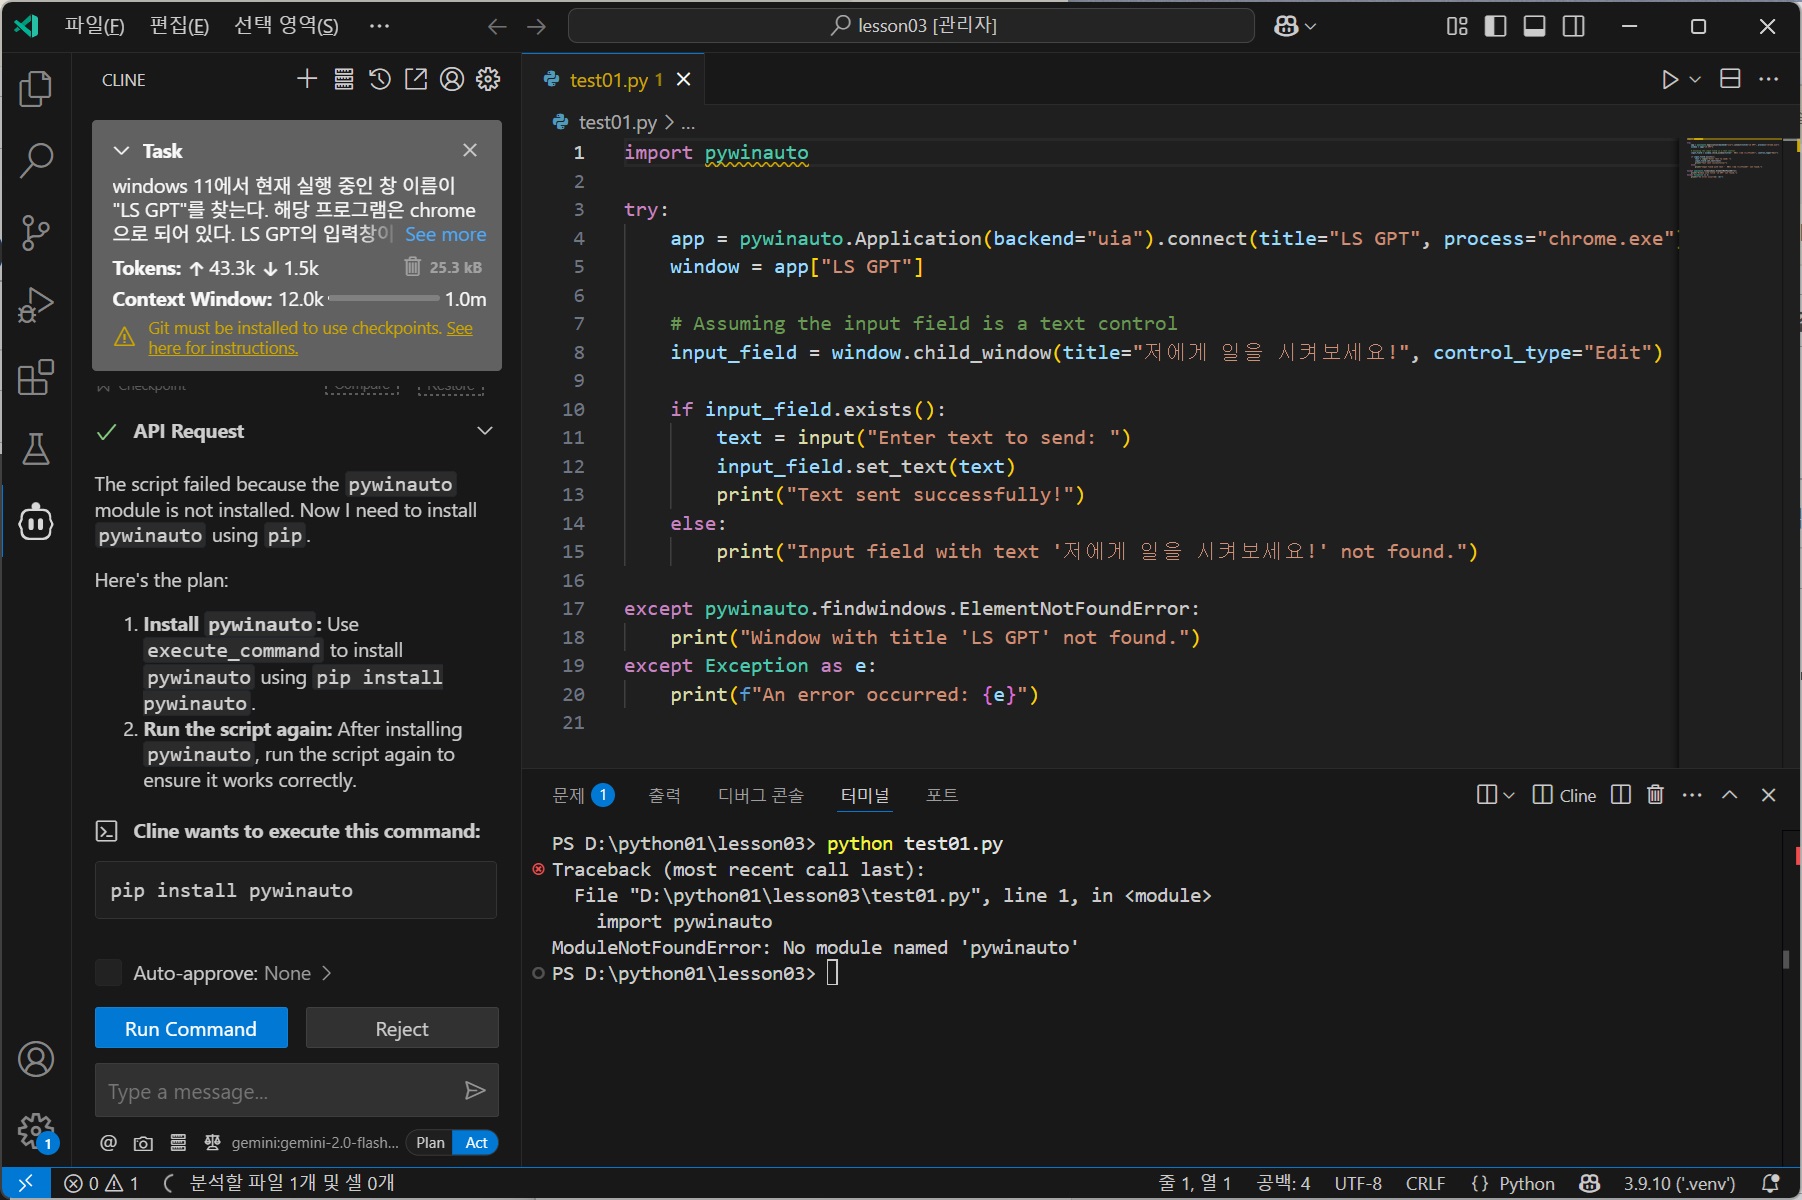Image resolution: width=1802 pixels, height=1200 pixels.
Task: Open Cline settings gear
Action: (x=488, y=79)
